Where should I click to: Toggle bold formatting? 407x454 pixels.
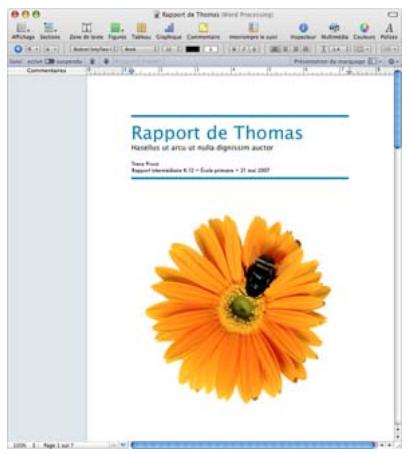click(x=234, y=49)
